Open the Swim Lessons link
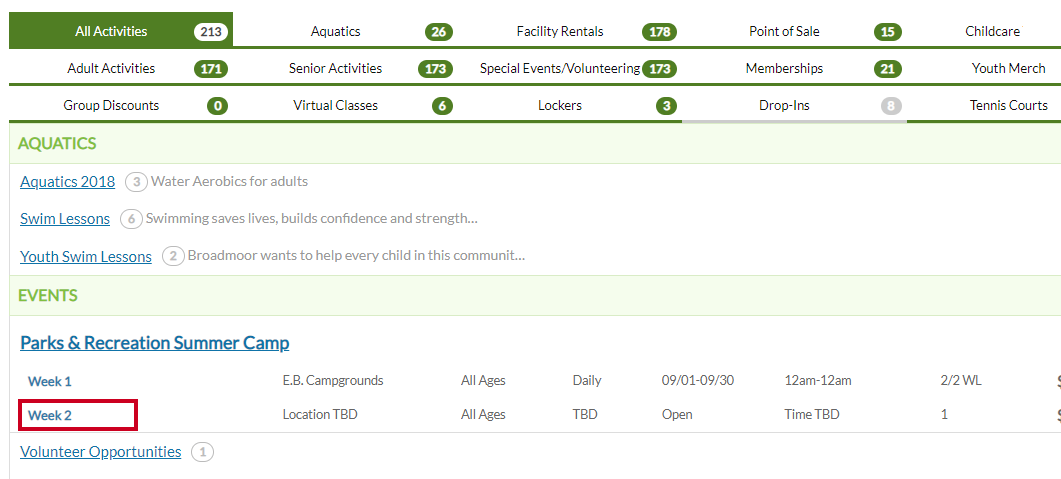This screenshot has height=479, width=1061. click(65, 219)
